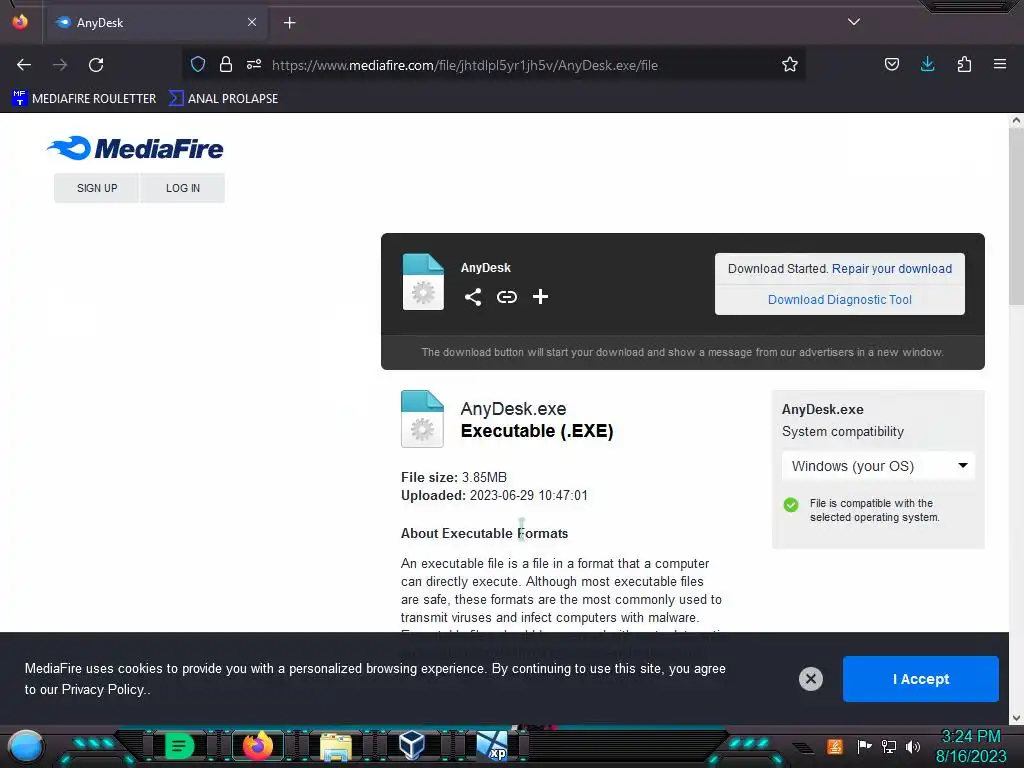Open the Firefox downloads panel
1024x768 pixels.
[x=927, y=64]
